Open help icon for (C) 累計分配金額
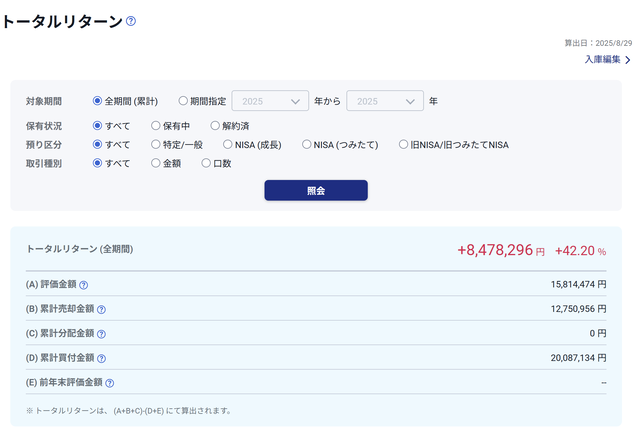Image resolution: width=640 pixels, height=429 pixels. click(101, 333)
